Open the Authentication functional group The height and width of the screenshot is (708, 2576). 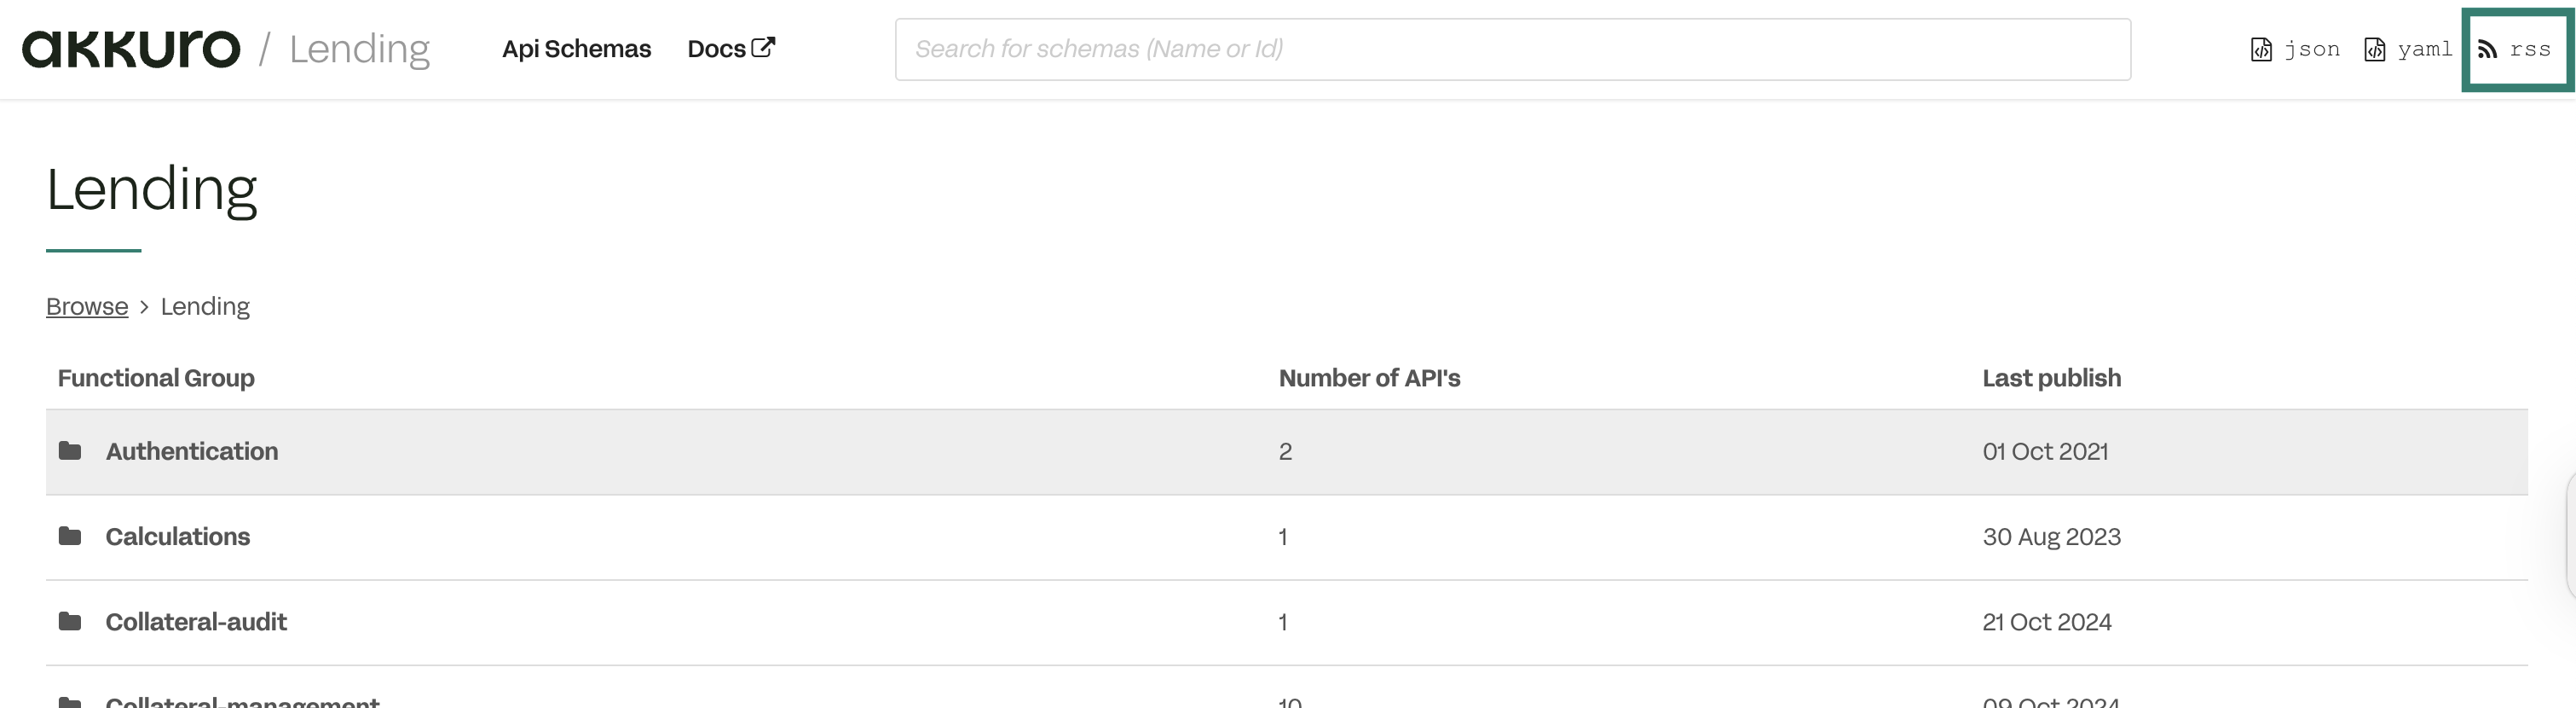coord(192,451)
